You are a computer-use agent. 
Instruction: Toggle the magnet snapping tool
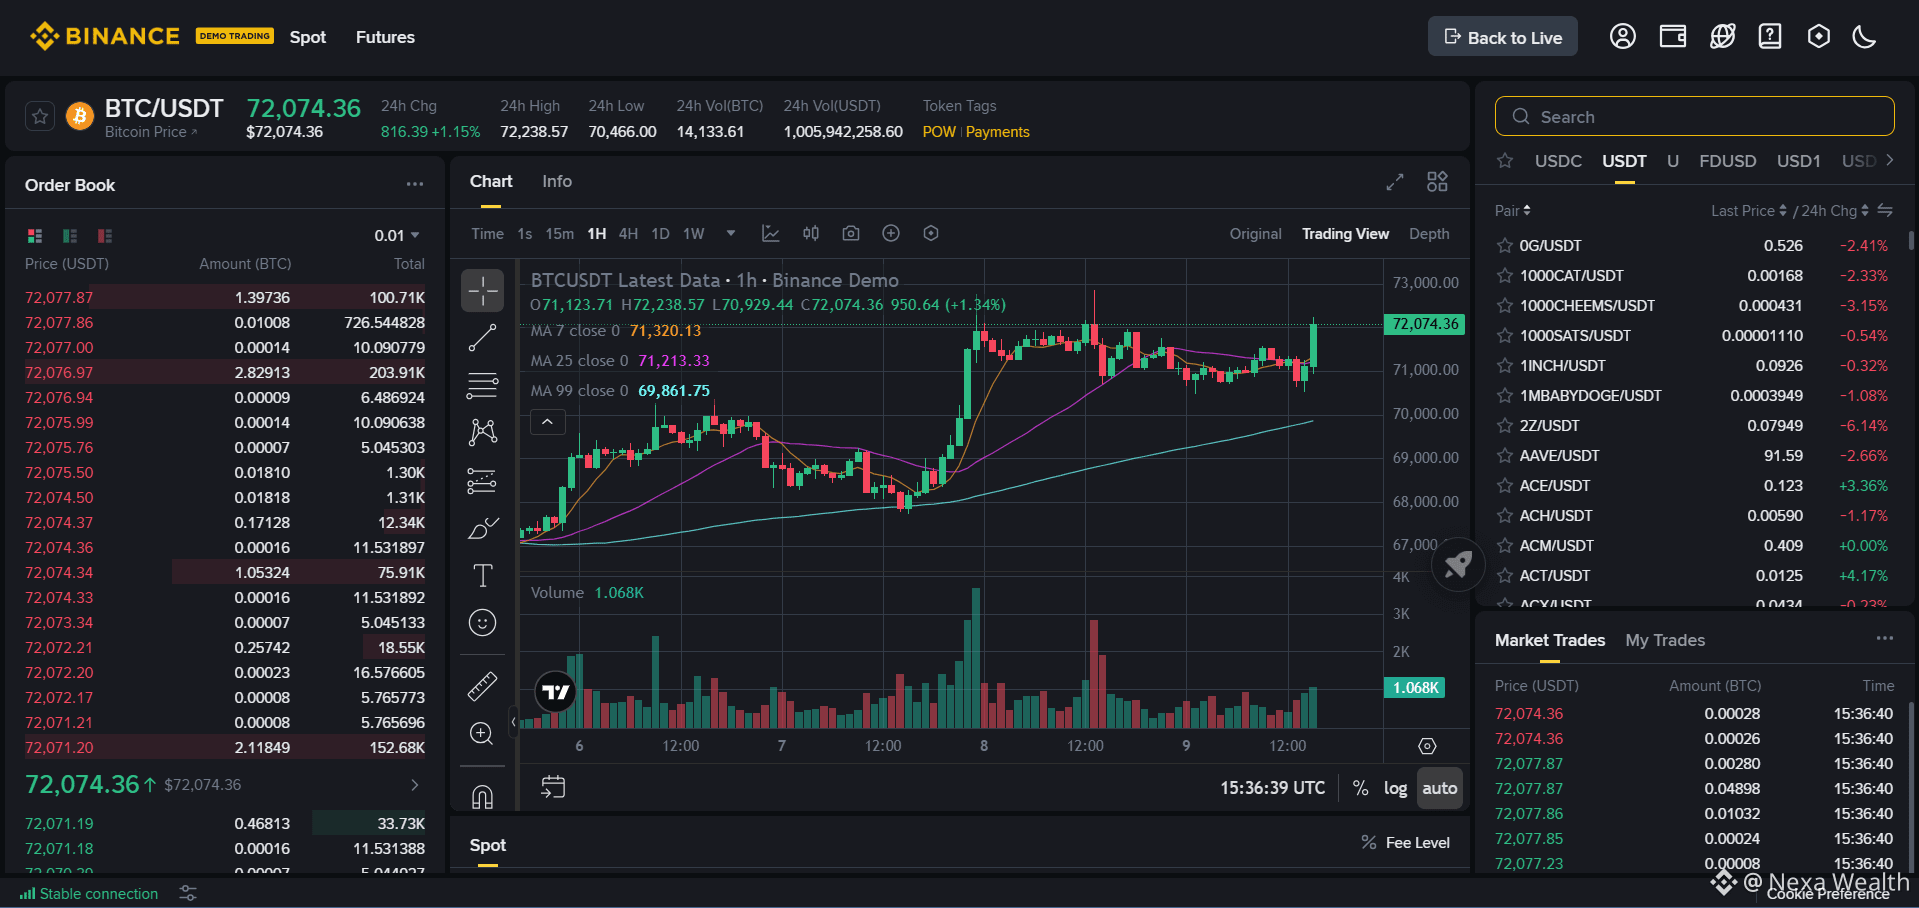pyautogui.click(x=482, y=796)
